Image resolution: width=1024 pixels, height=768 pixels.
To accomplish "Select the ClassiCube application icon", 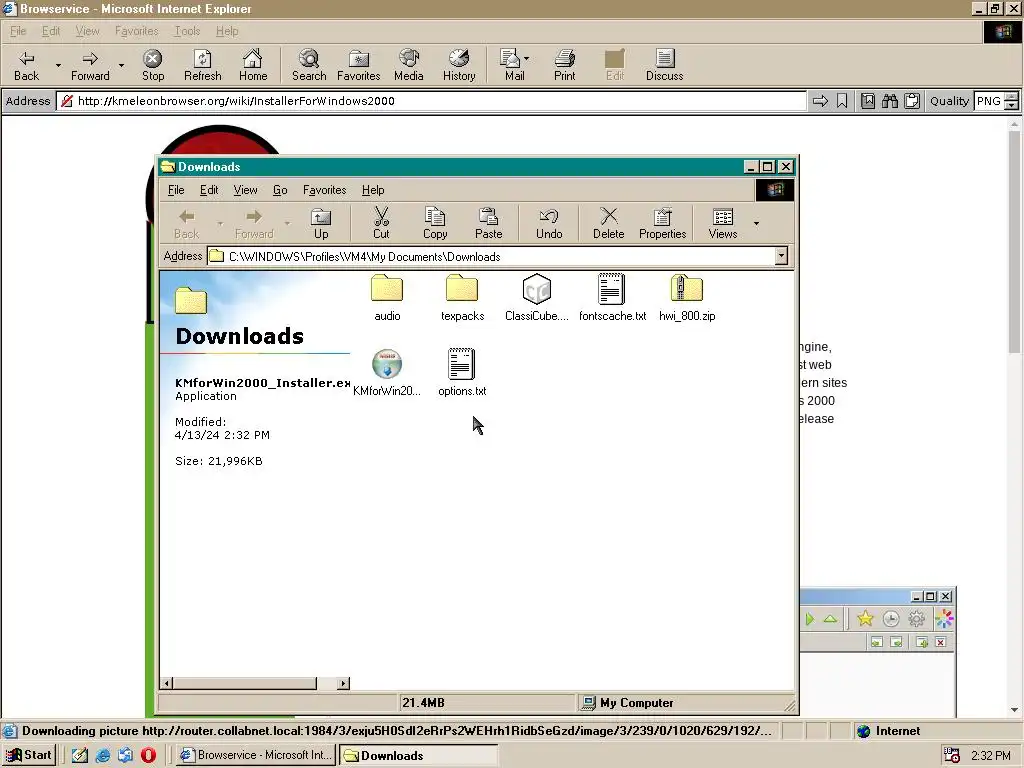I will tap(537, 298).
